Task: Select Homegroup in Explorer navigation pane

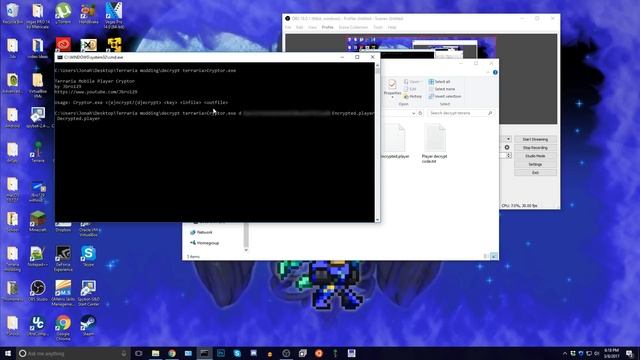Action: pos(204,243)
